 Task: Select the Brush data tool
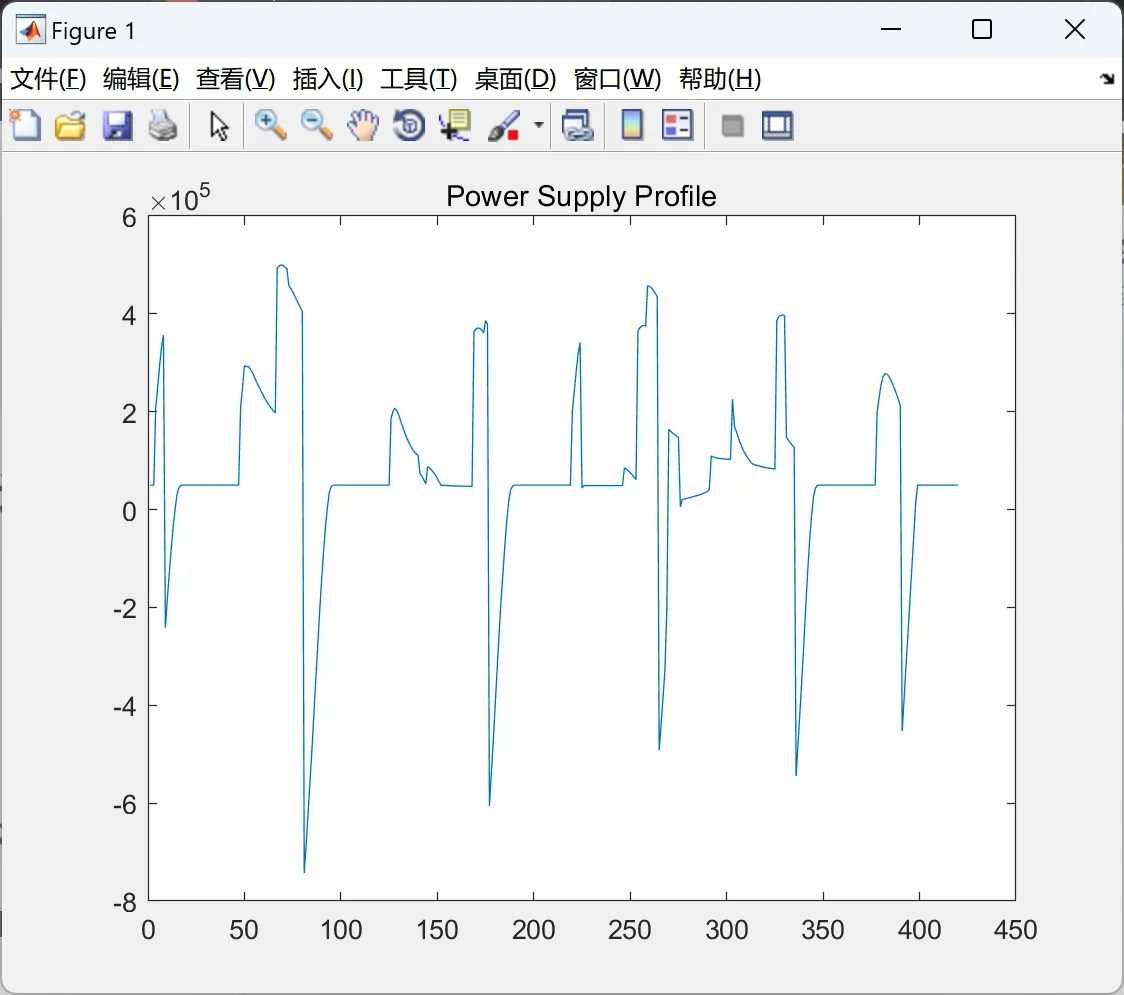tap(504, 125)
